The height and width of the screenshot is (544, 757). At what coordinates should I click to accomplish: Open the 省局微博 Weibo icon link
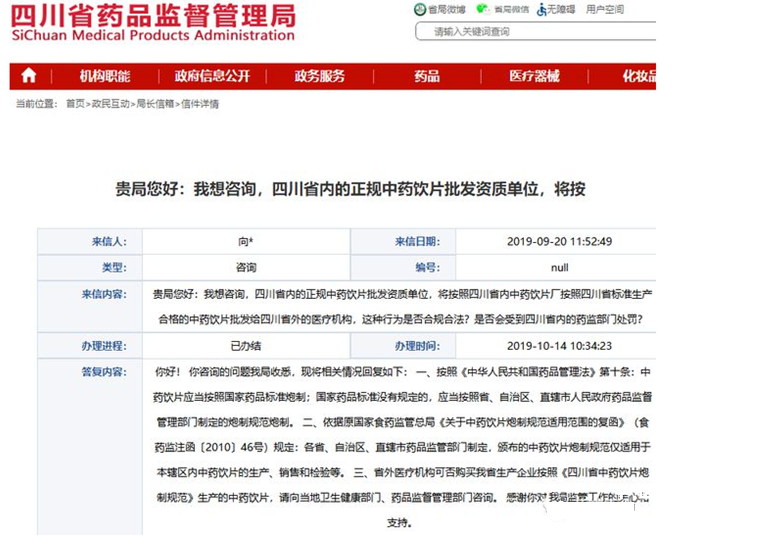[x=440, y=9]
